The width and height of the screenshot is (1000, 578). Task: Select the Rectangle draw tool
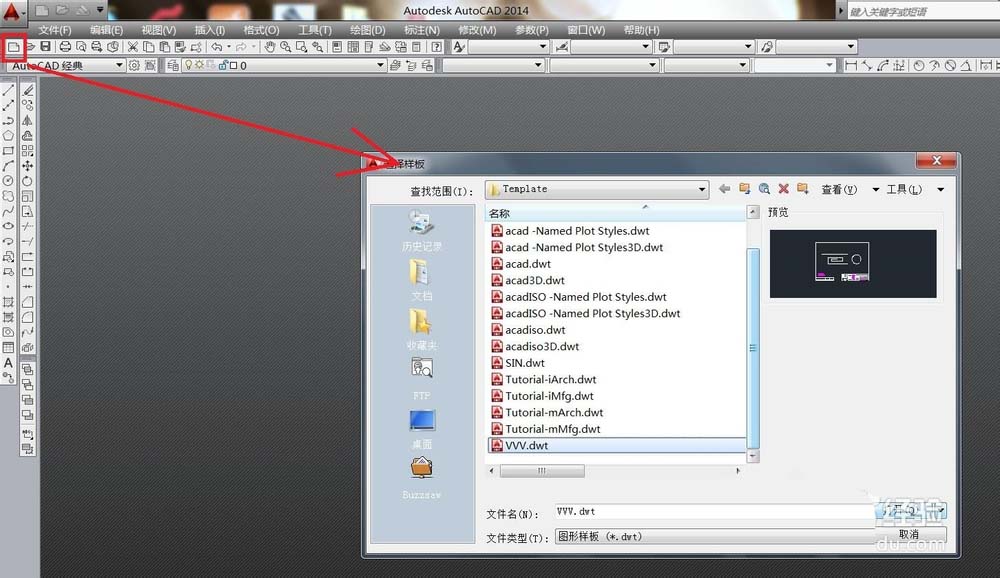click(x=8, y=151)
